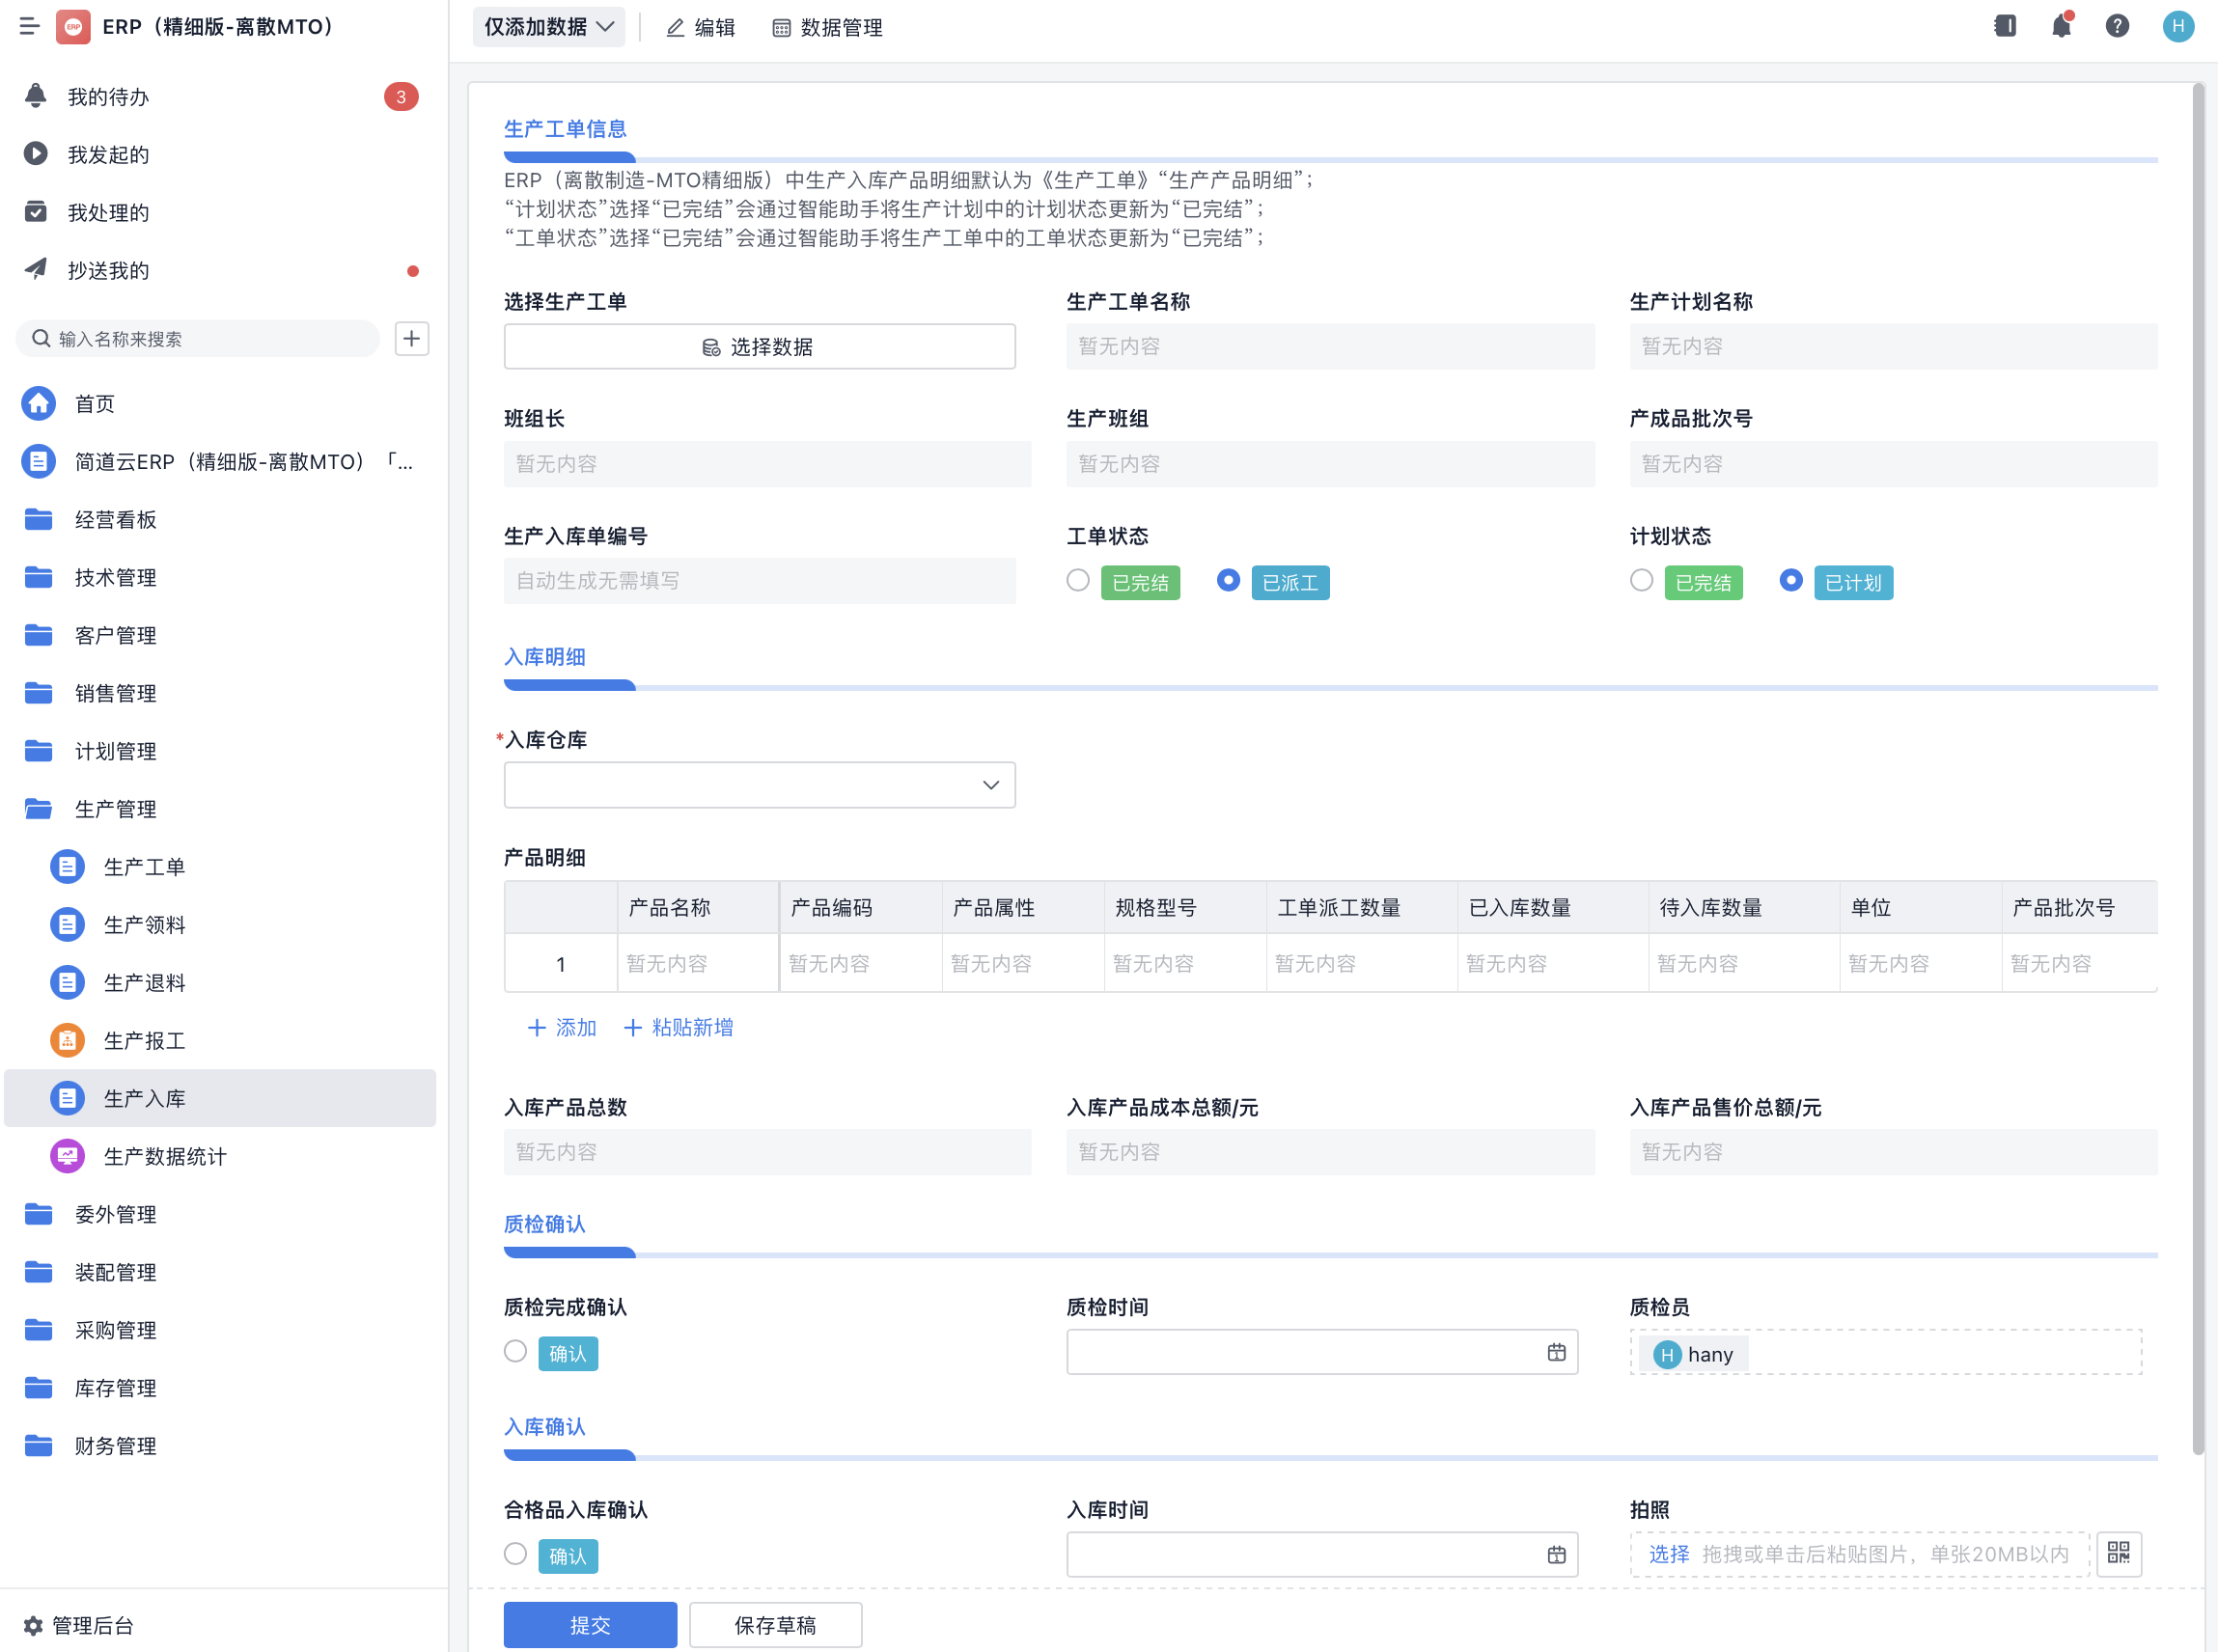
Task: Click the user avatar H at top right
Action: point(2177,26)
